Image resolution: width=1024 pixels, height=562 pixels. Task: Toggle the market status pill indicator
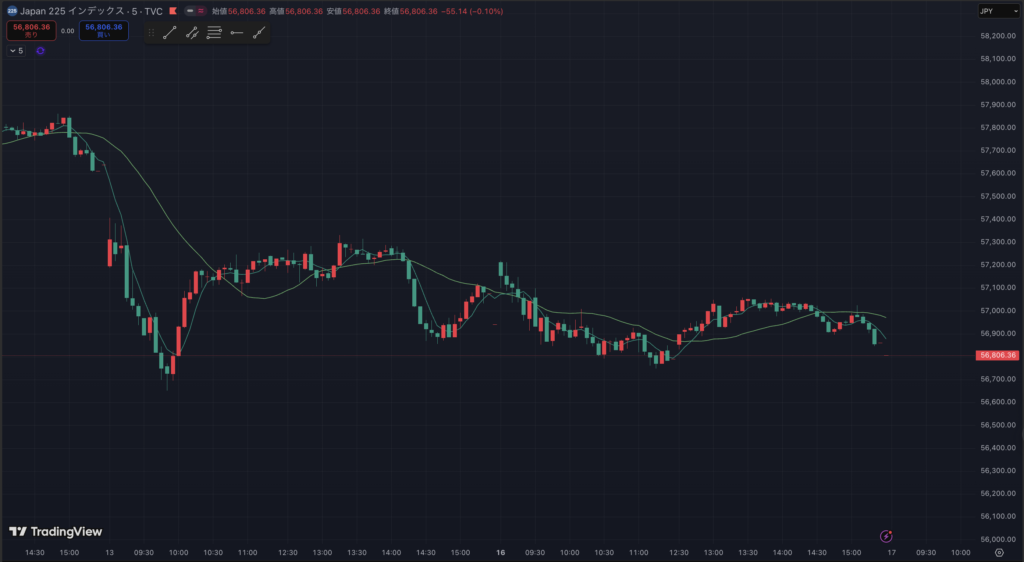tap(195, 11)
